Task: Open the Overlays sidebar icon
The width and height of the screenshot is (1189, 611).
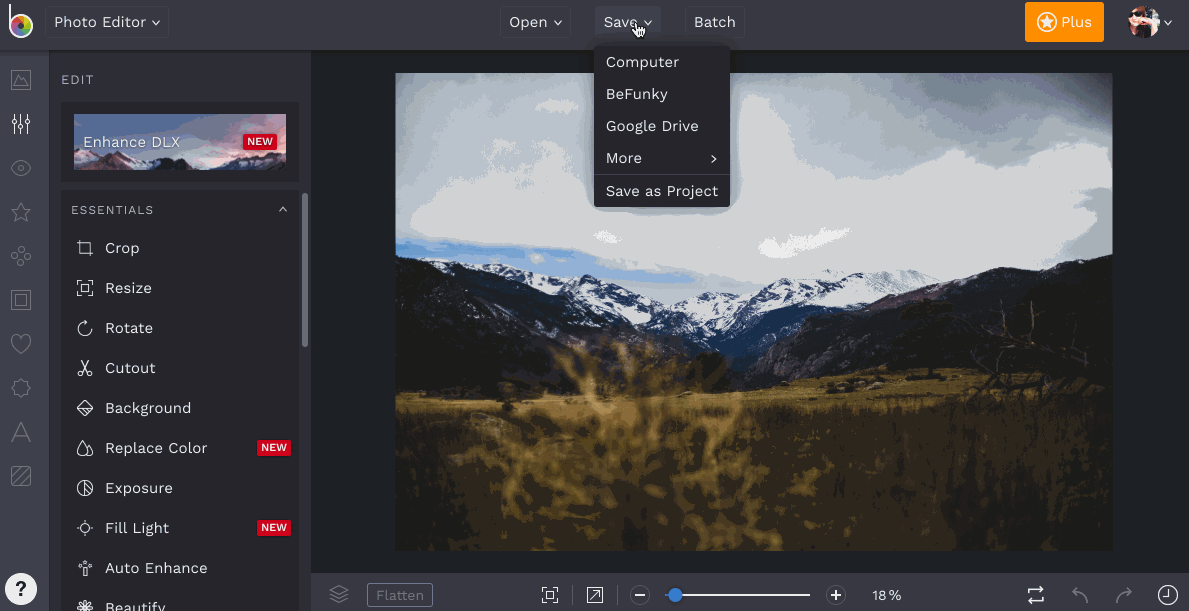Action: (x=21, y=388)
